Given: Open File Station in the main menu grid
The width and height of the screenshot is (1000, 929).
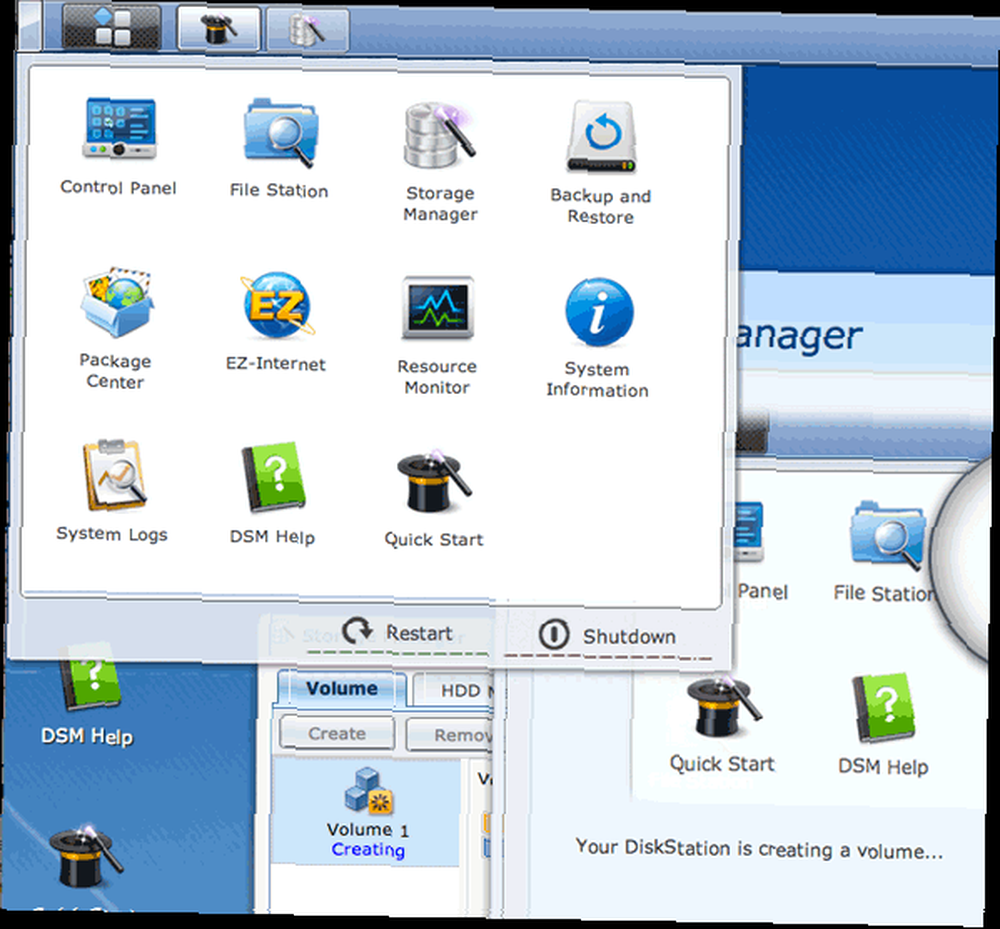Looking at the screenshot, I should (x=279, y=149).
